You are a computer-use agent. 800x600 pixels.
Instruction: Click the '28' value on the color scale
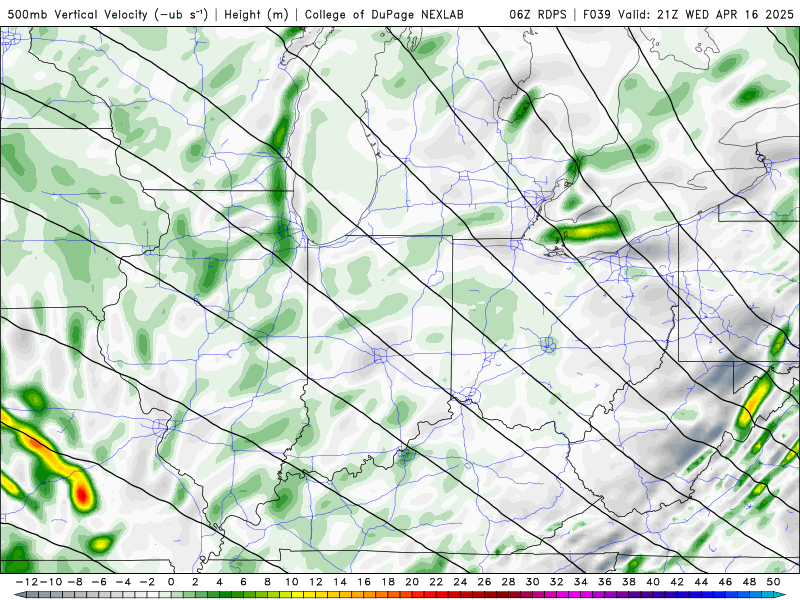click(508, 582)
